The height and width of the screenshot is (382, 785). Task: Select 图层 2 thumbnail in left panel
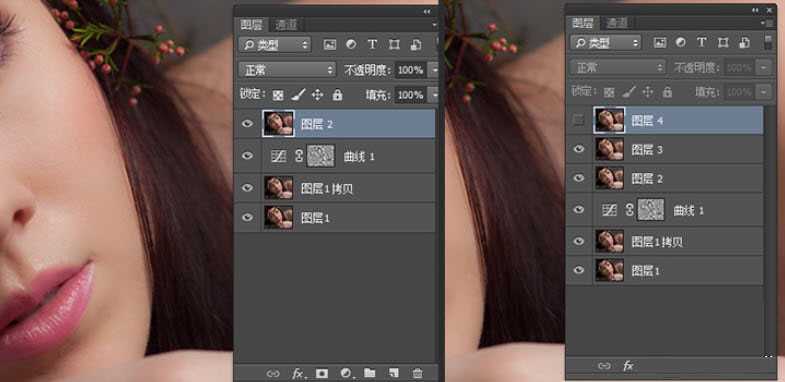point(278,124)
